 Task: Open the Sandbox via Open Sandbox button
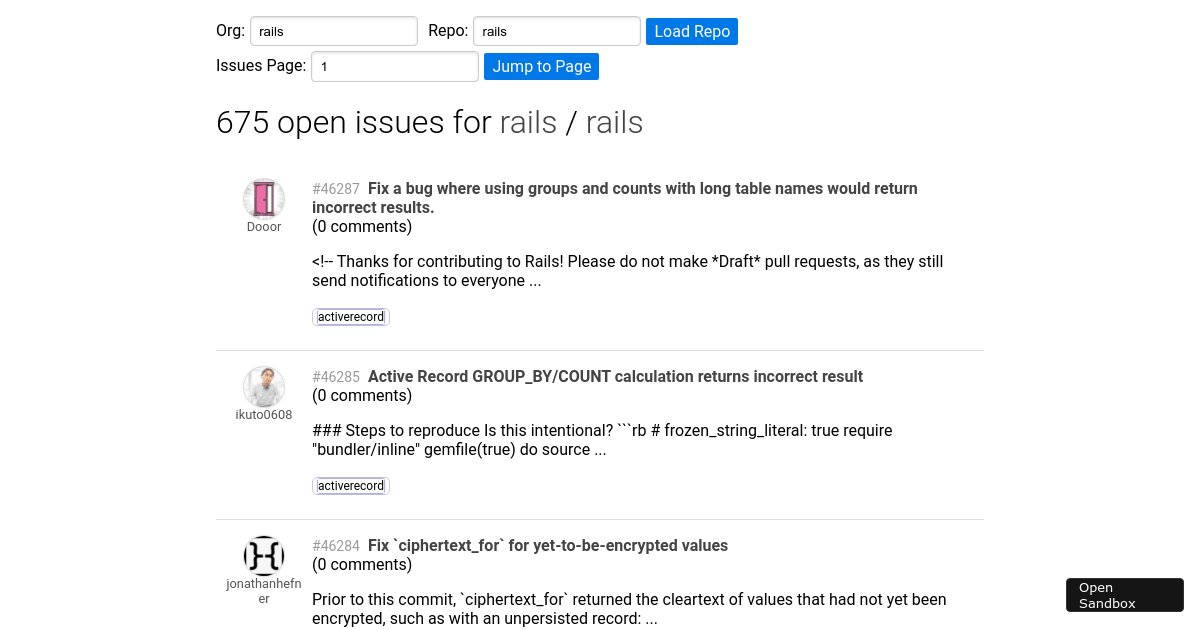coord(1124,594)
